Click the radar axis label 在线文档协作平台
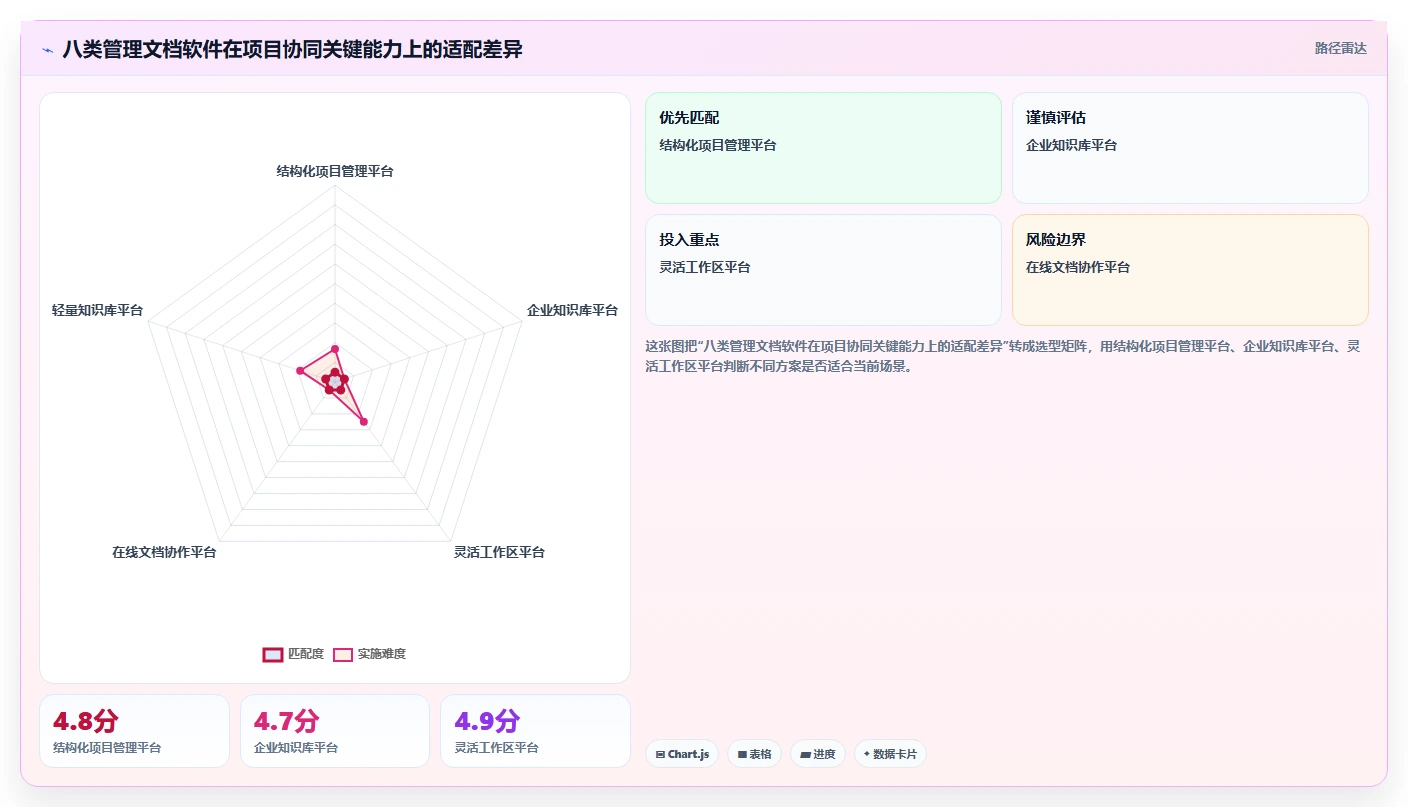This screenshot has width=1408, height=807. [x=164, y=552]
